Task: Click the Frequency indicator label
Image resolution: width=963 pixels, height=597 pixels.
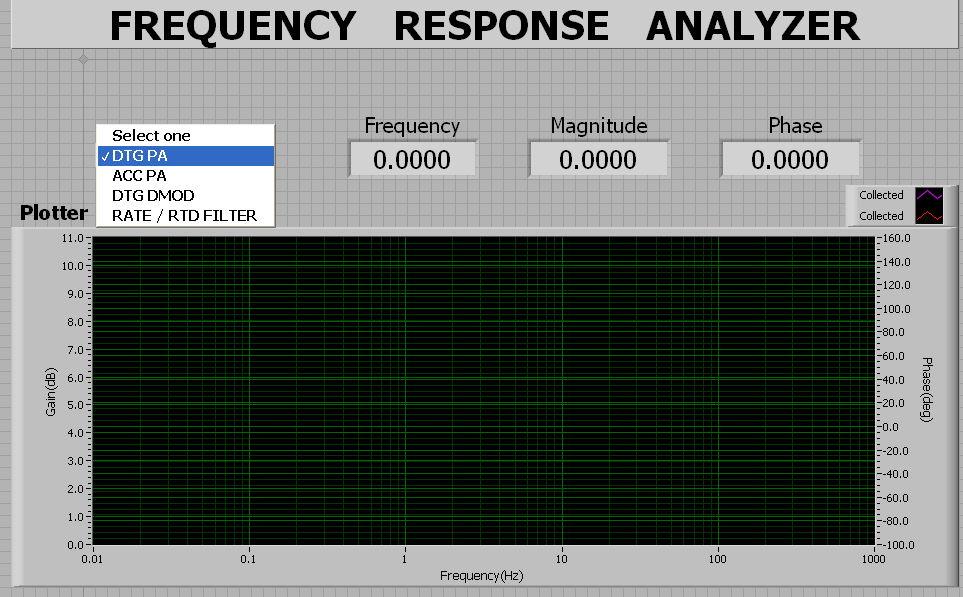Action: (x=412, y=126)
